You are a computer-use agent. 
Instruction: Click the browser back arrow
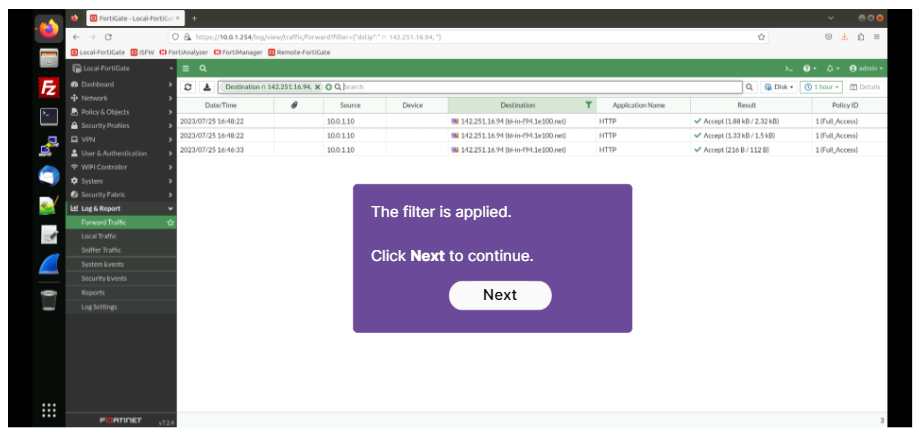click(x=76, y=36)
